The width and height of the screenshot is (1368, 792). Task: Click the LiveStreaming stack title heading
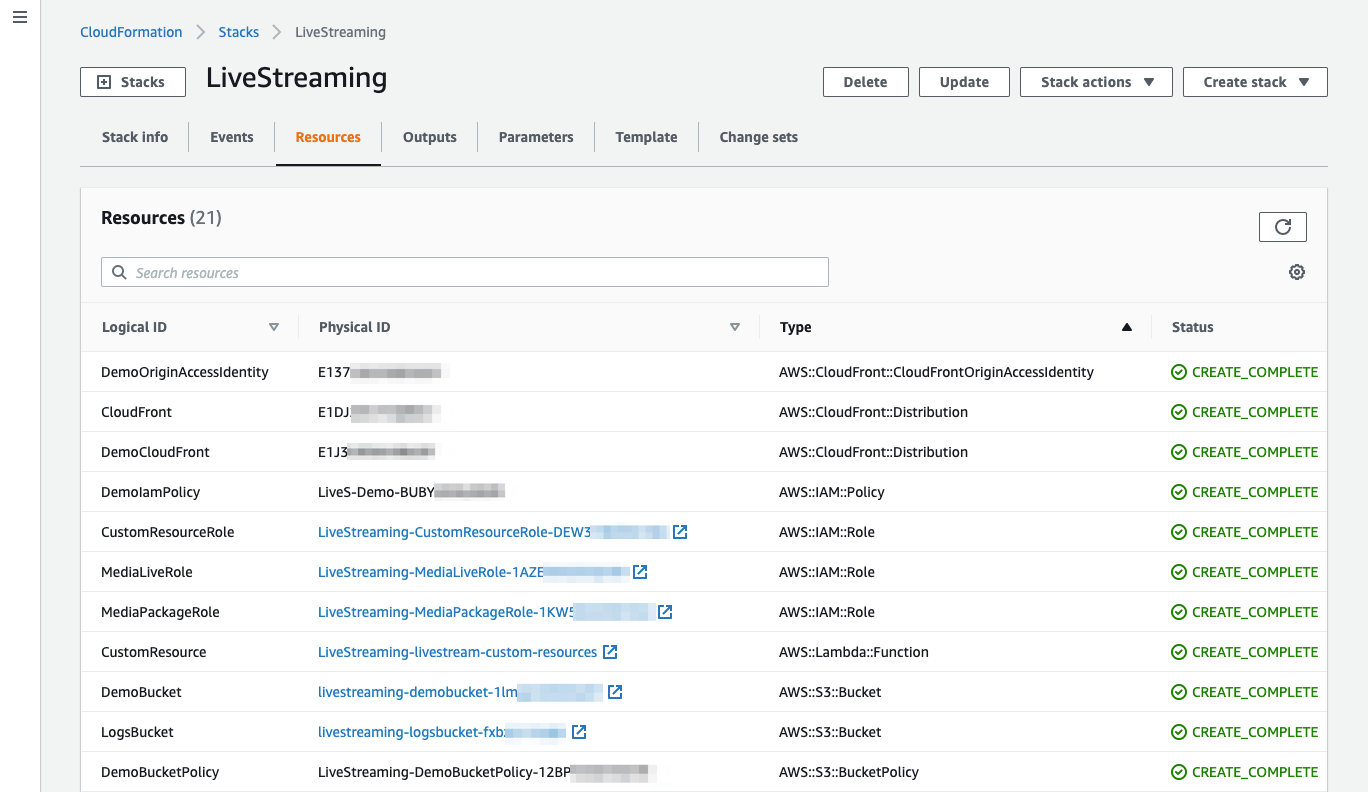pyautogui.click(x=297, y=78)
